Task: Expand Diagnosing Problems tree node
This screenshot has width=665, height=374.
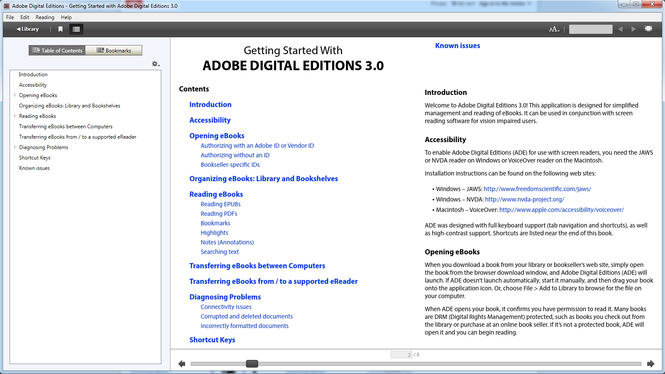Action: tap(15, 148)
